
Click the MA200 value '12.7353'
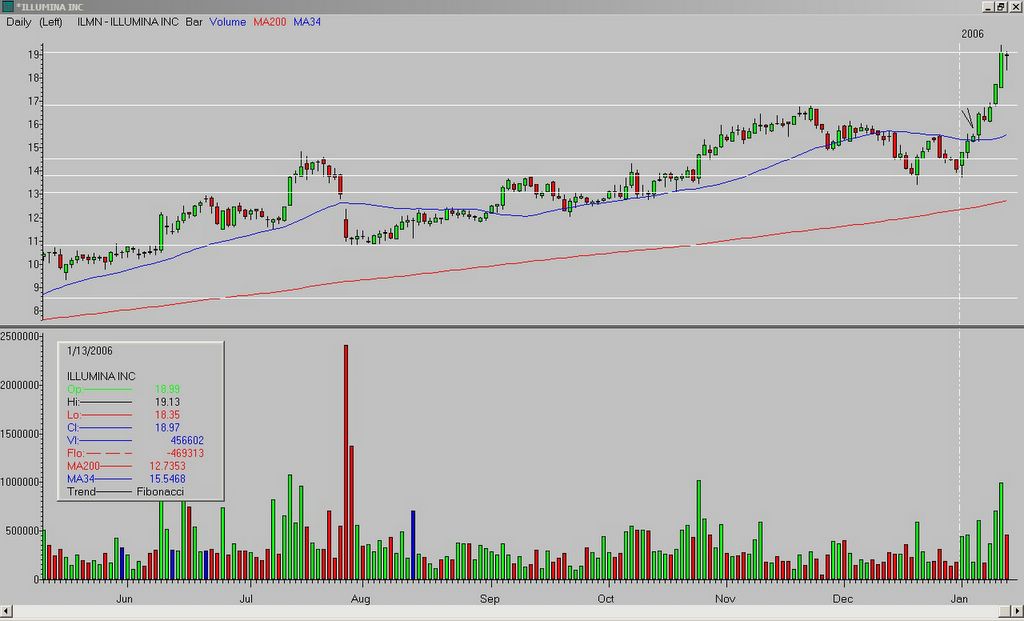[x=168, y=467]
